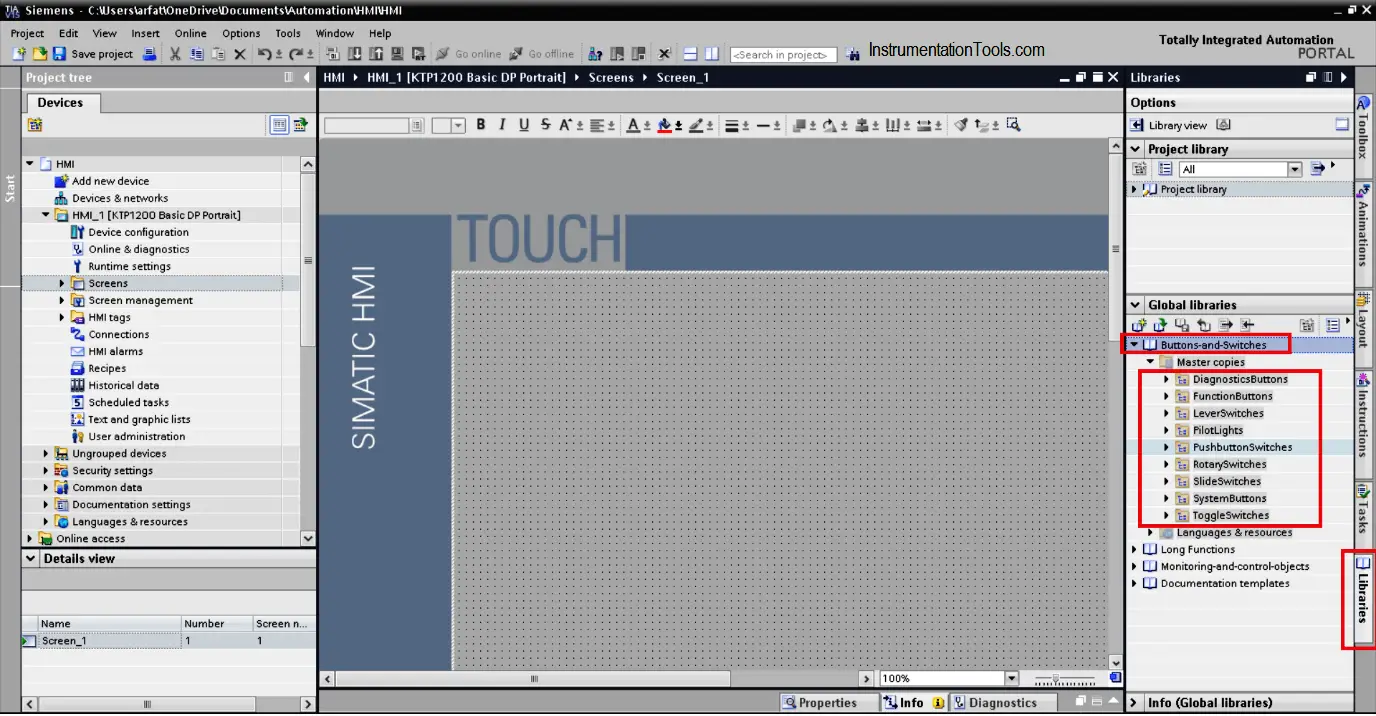Click Save library changes icon
This screenshot has width=1376, height=716.
coord(1182,325)
